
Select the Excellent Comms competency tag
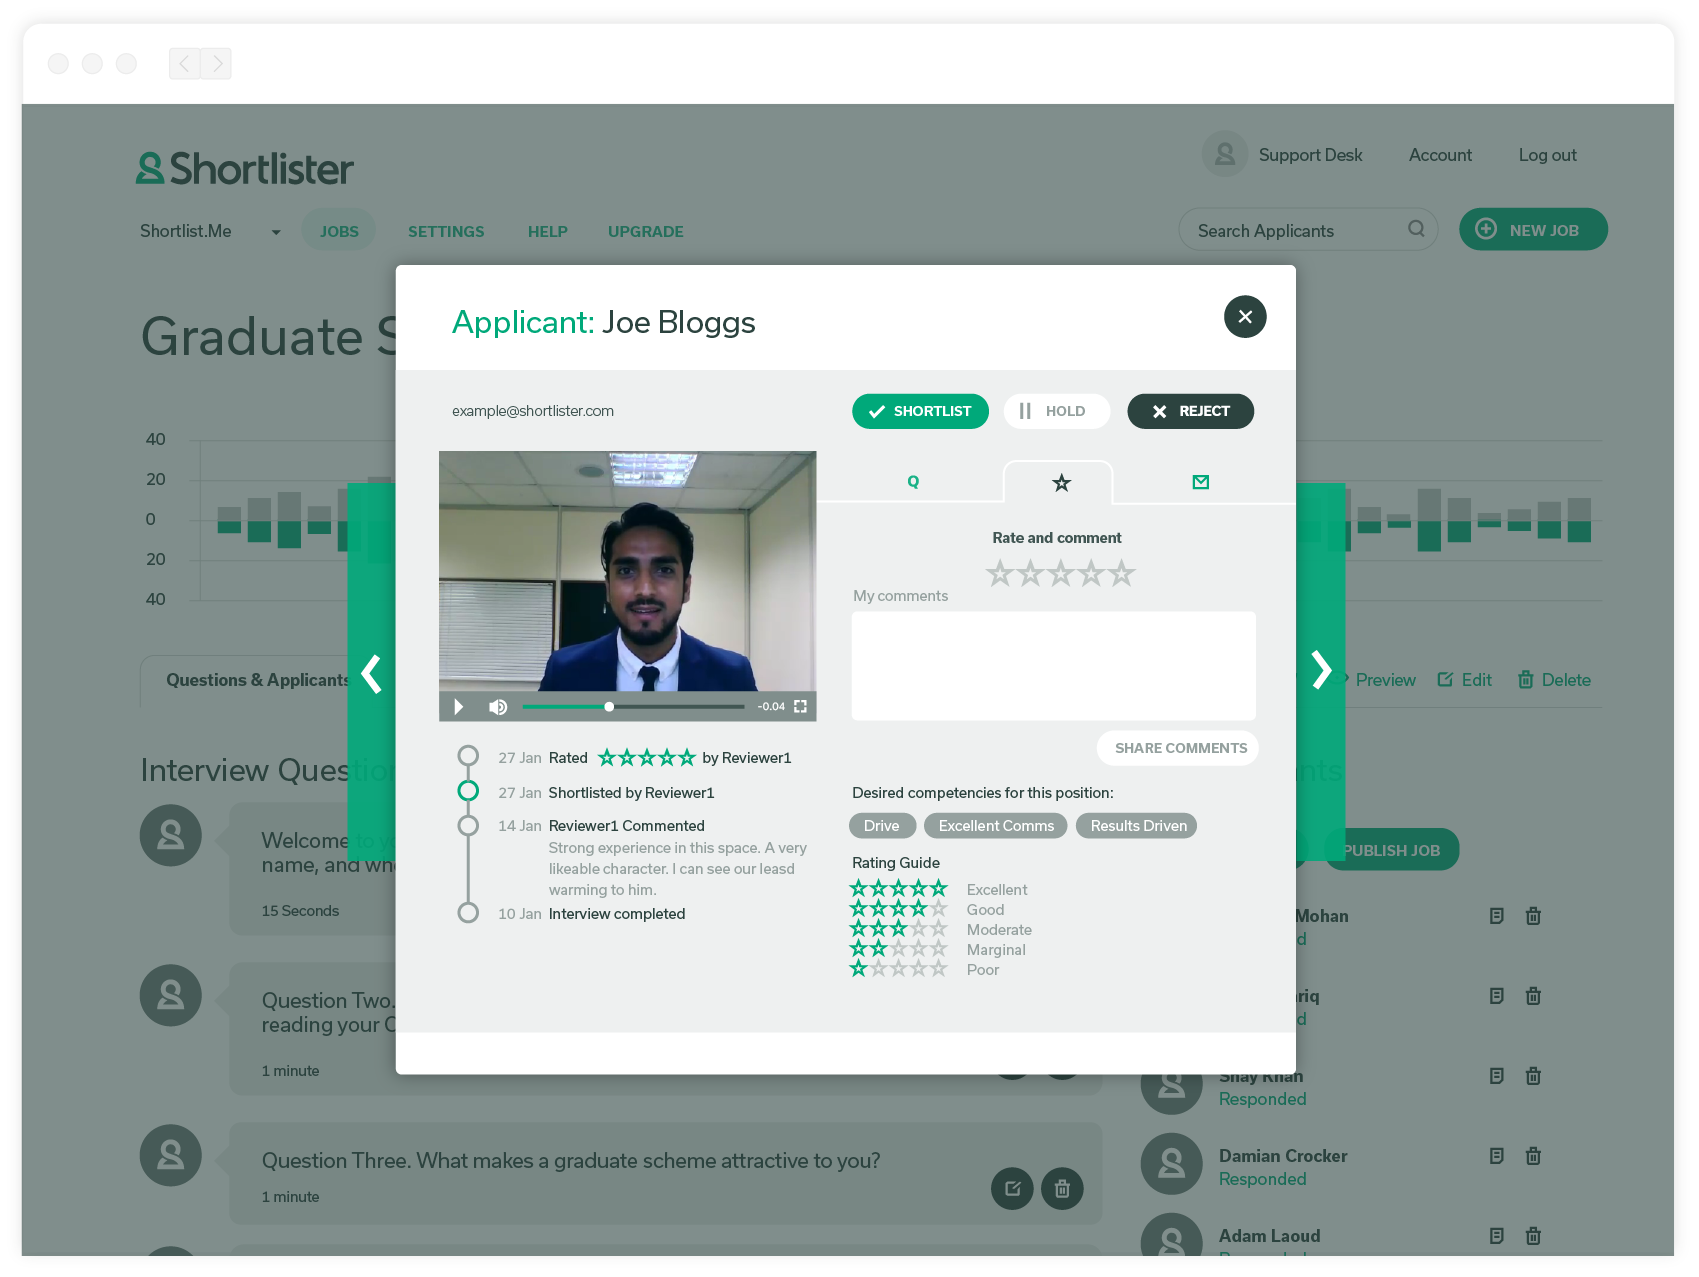(x=996, y=826)
